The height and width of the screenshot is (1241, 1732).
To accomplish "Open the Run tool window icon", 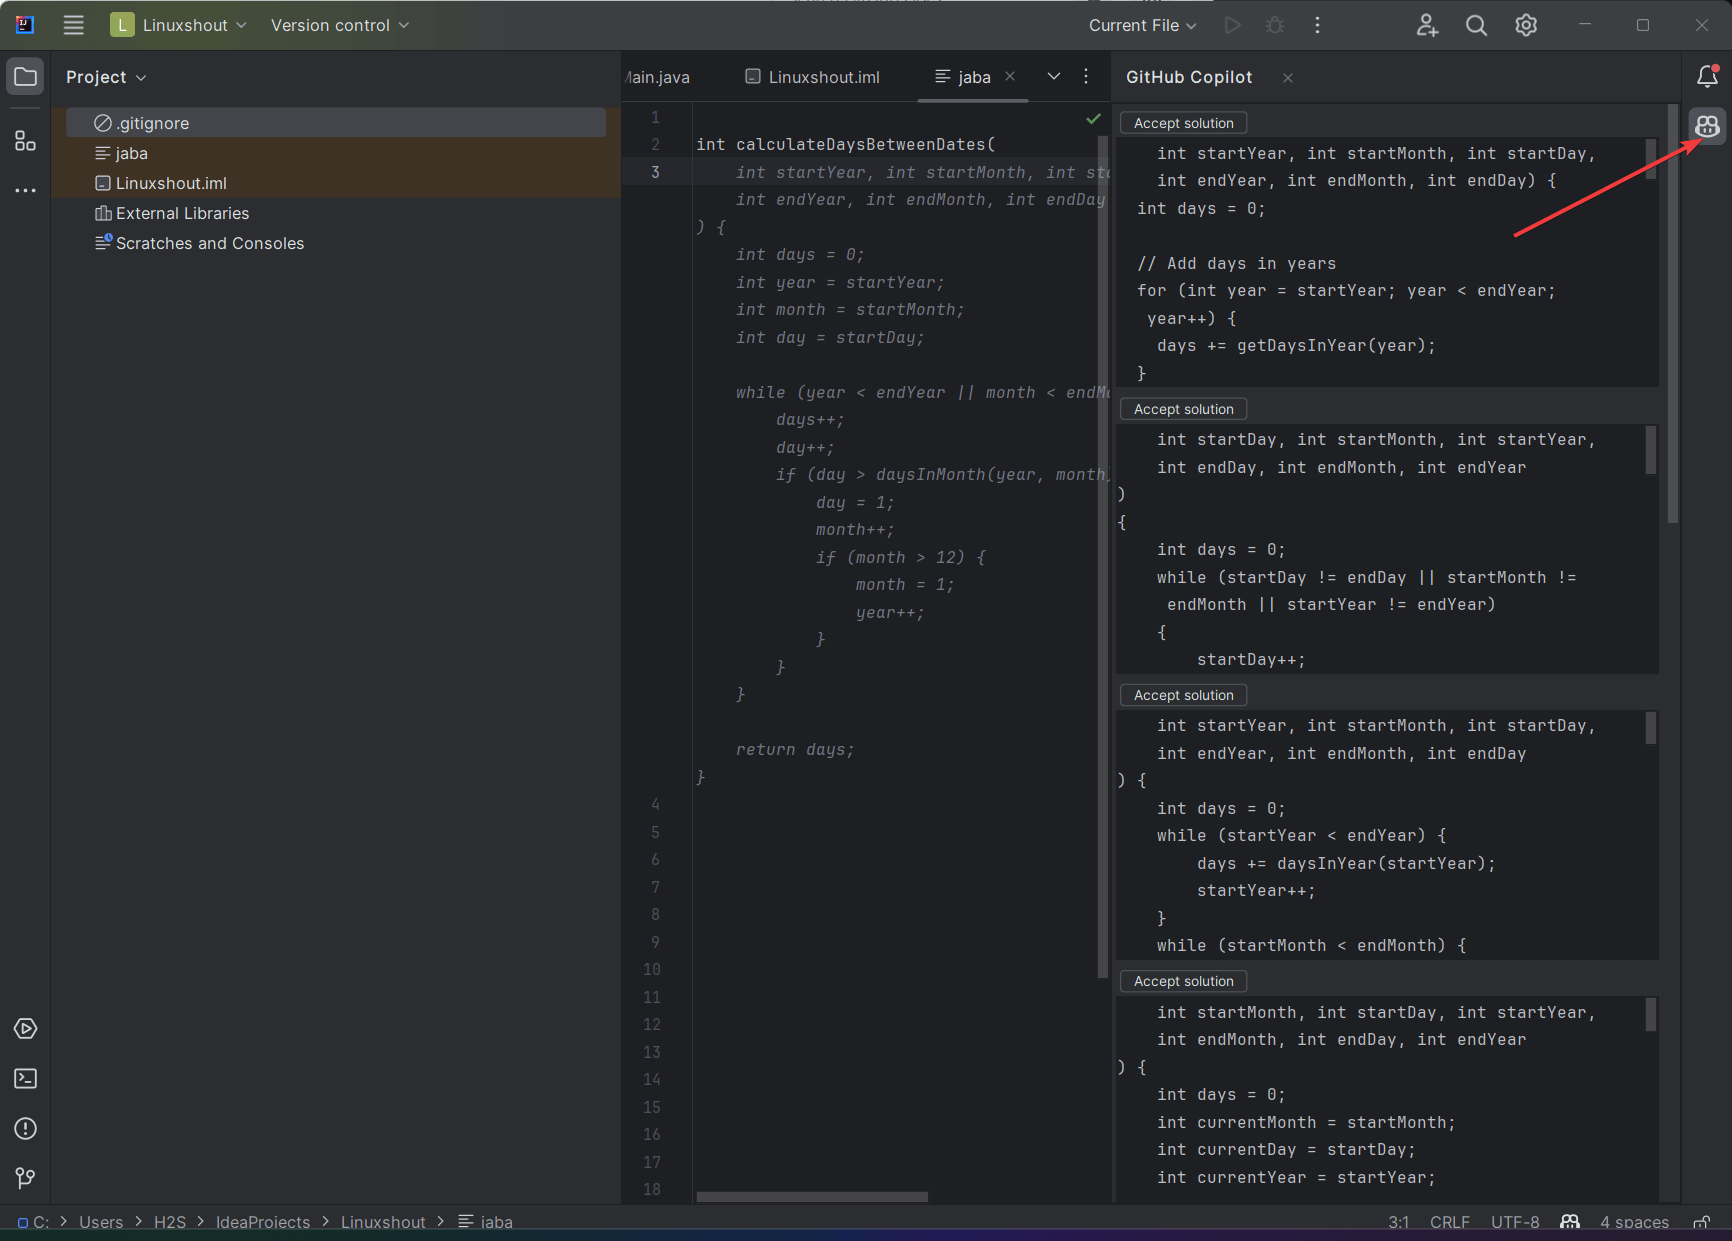I will point(25,1029).
